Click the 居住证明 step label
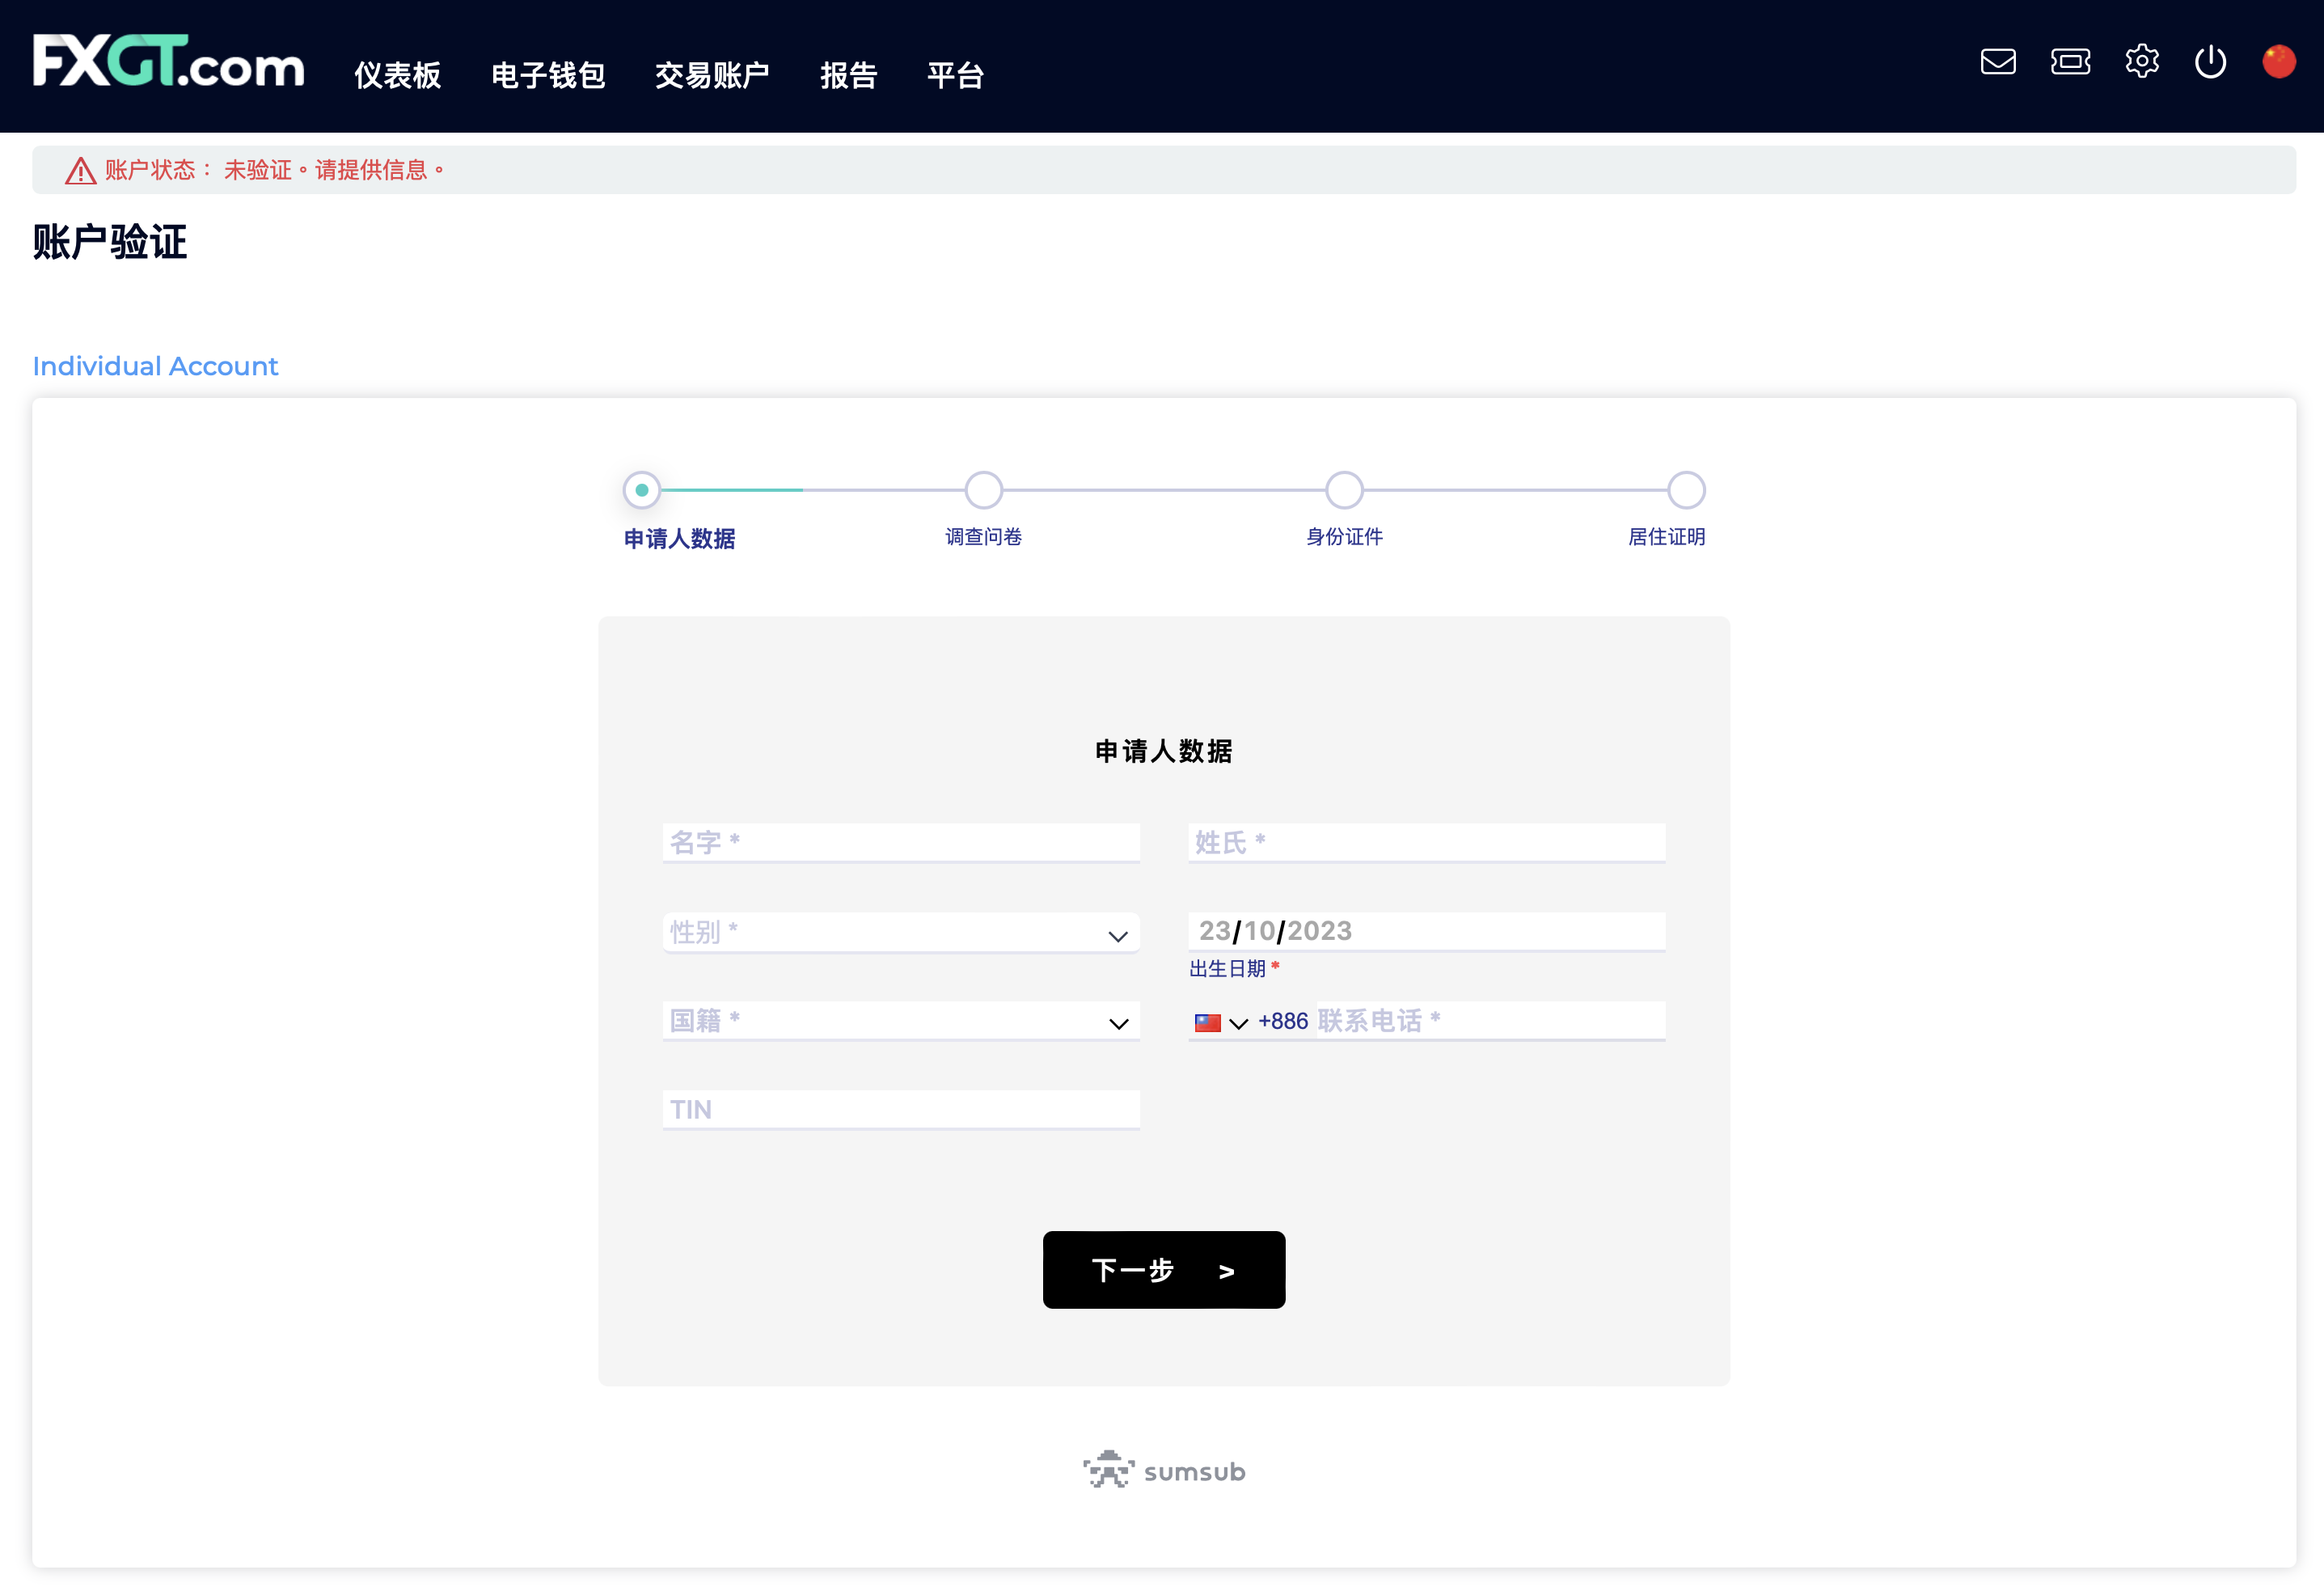 click(1667, 537)
